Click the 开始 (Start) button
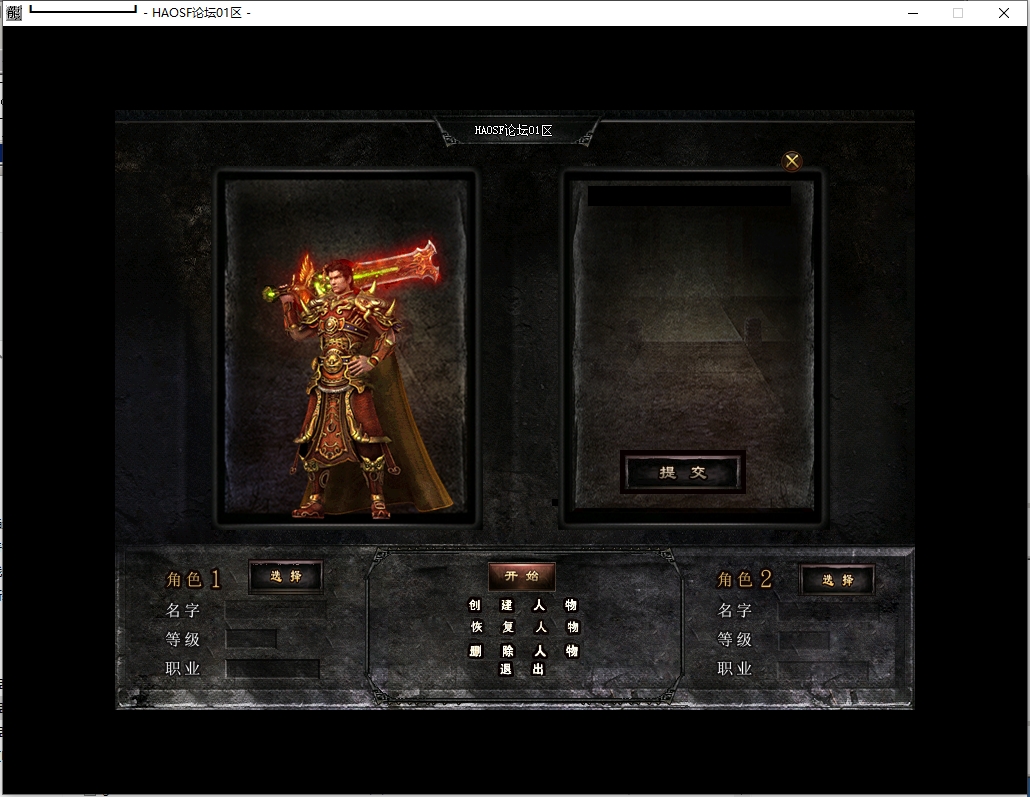The image size is (1030, 797). (521, 576)
